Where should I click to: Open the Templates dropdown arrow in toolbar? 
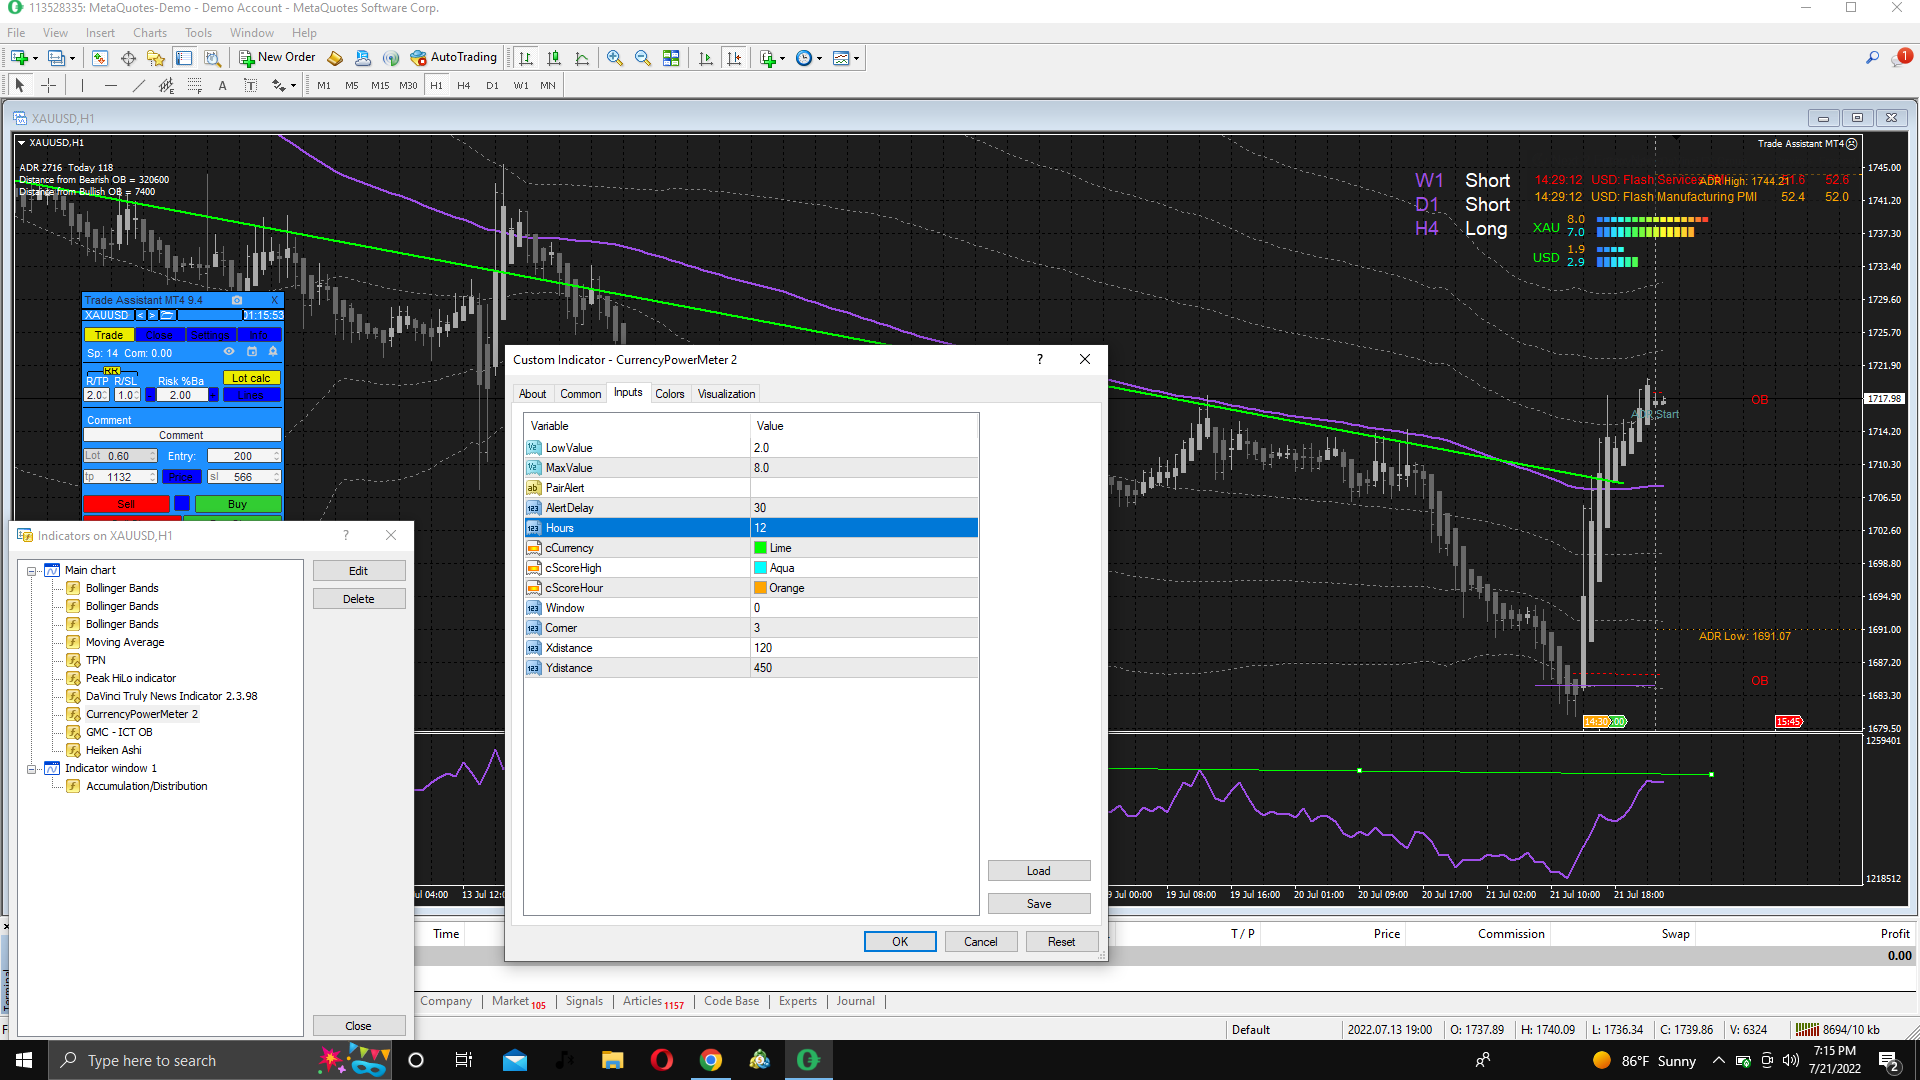(x=856, y=58)
